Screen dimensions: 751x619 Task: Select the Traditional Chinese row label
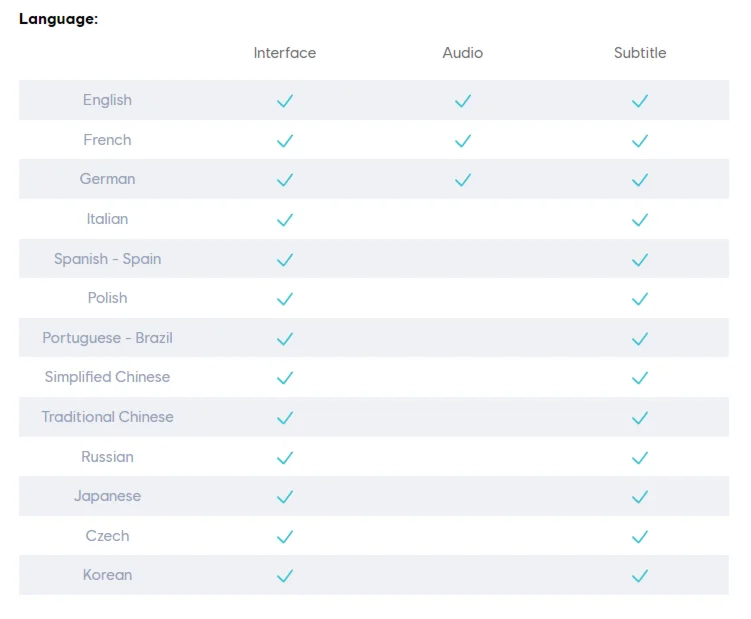pyautogui.click(x=107, y=417)
